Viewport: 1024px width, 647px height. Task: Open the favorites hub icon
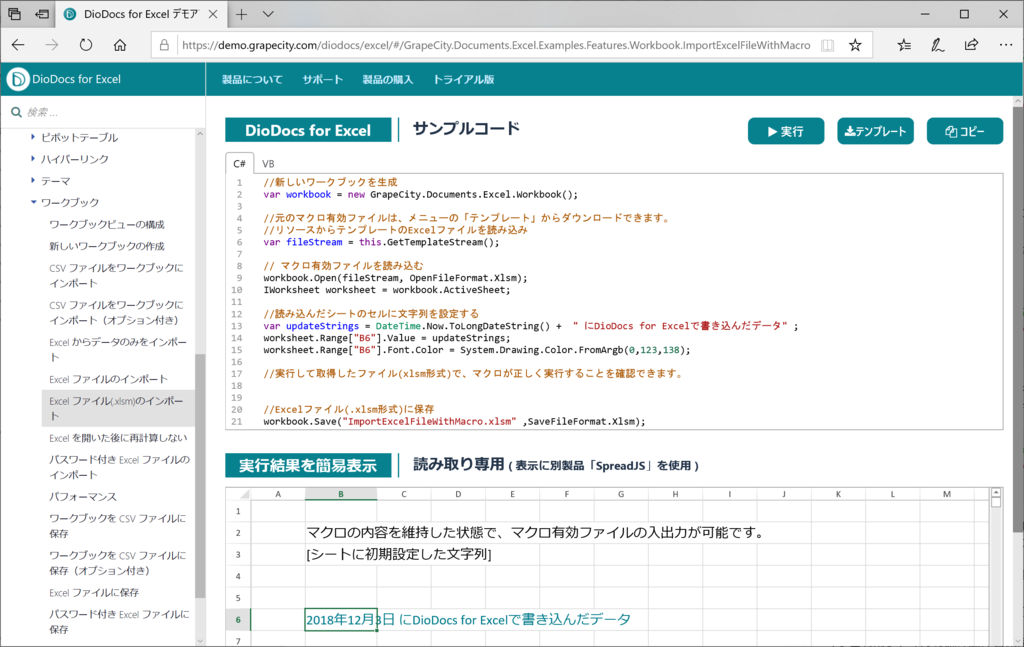click(x=904, y=45)
